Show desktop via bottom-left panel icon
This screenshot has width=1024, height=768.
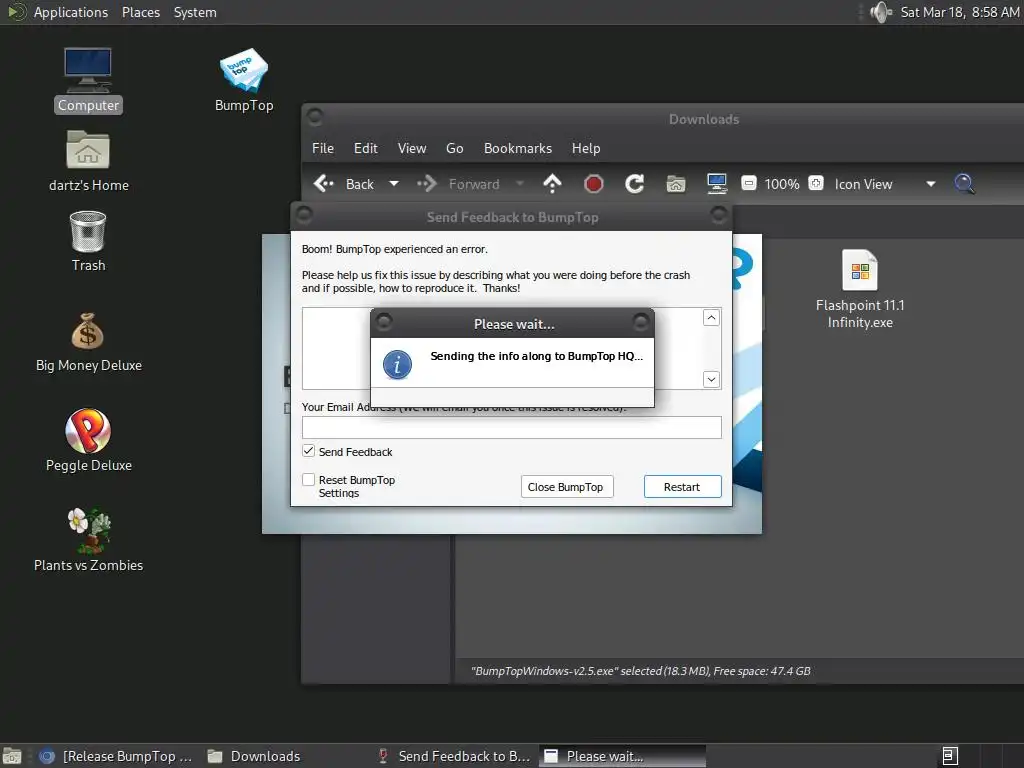click(12, 756)
